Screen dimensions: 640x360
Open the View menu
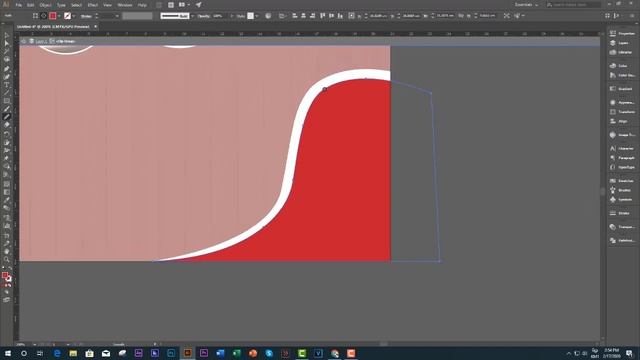pos(107,5)
